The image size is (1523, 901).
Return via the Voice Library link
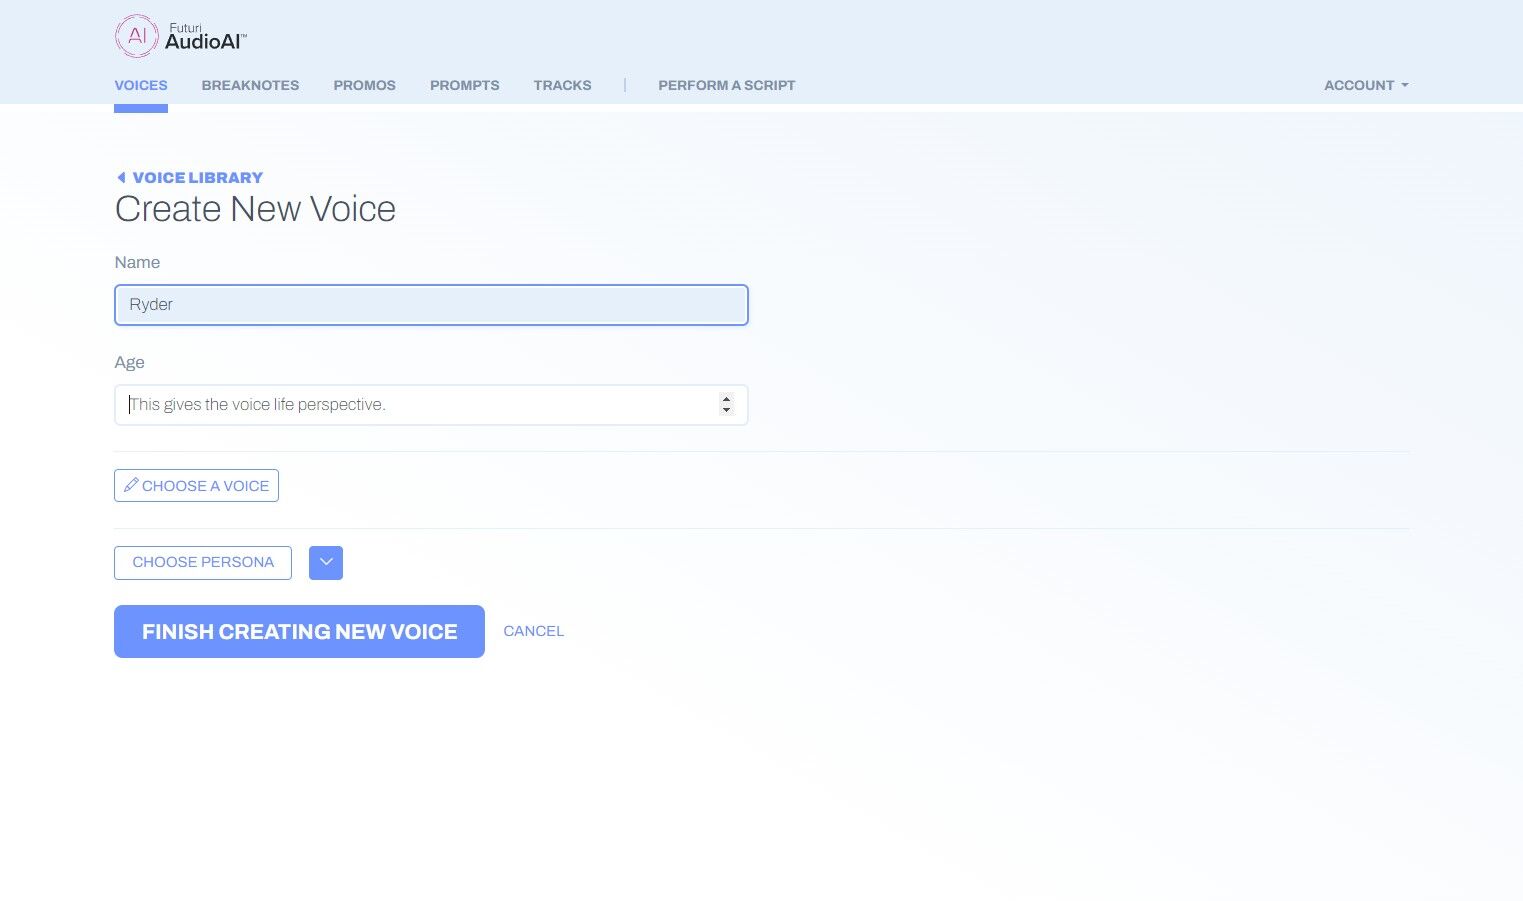pos(197,178)
